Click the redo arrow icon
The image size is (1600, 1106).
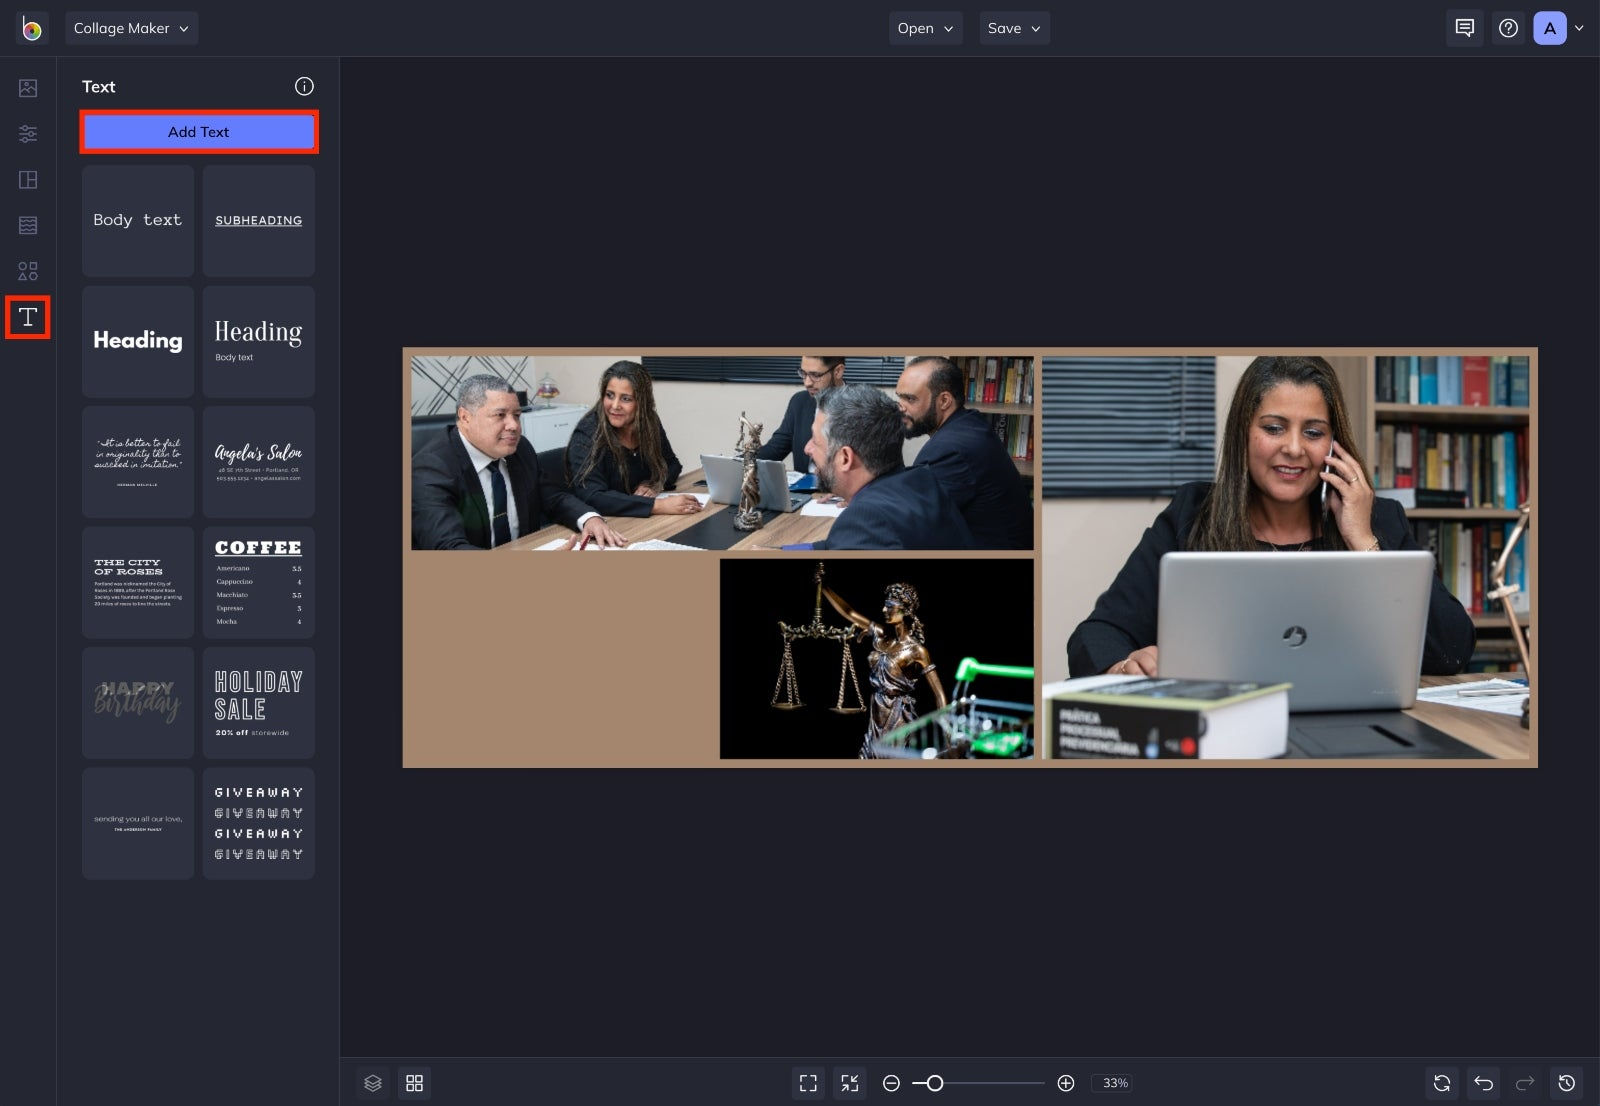tap(1525, 1083)
